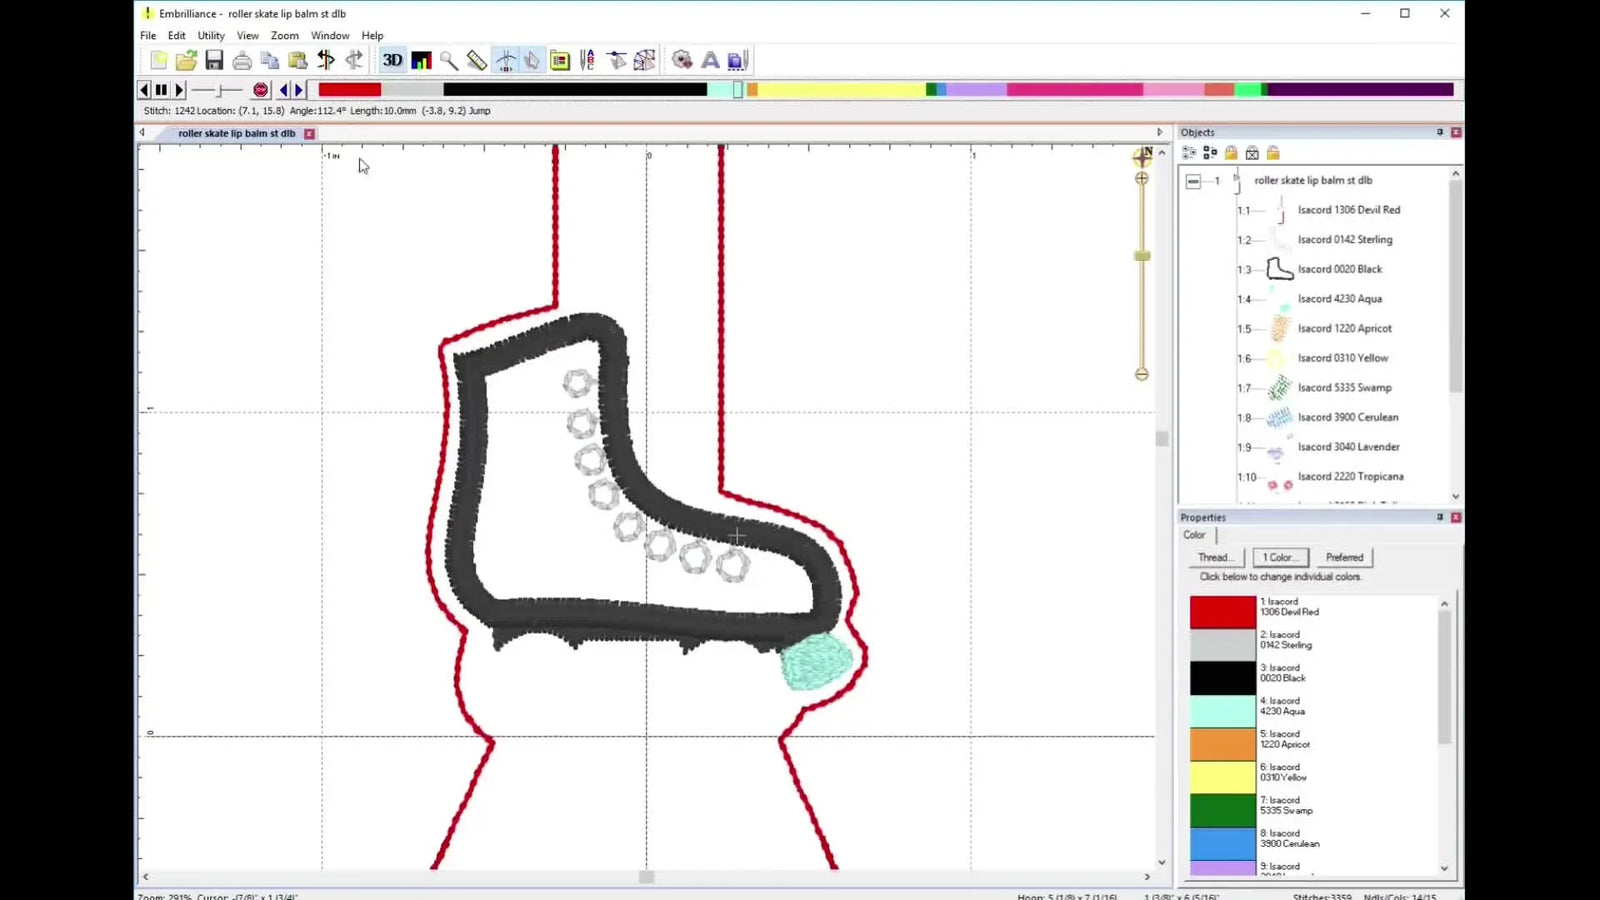Click the Paste clipboard icon
1600x900 pixels.
(x=297, y=61)
